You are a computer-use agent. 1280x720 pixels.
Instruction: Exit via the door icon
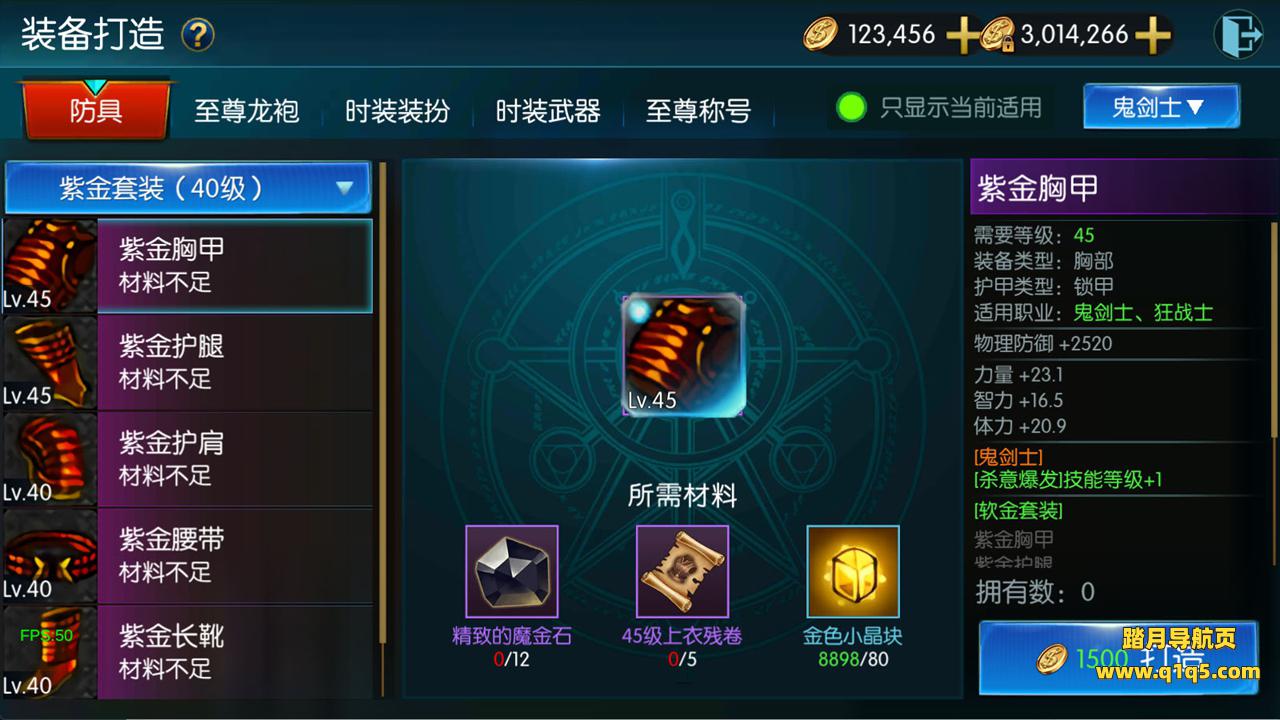[1238, 35]
